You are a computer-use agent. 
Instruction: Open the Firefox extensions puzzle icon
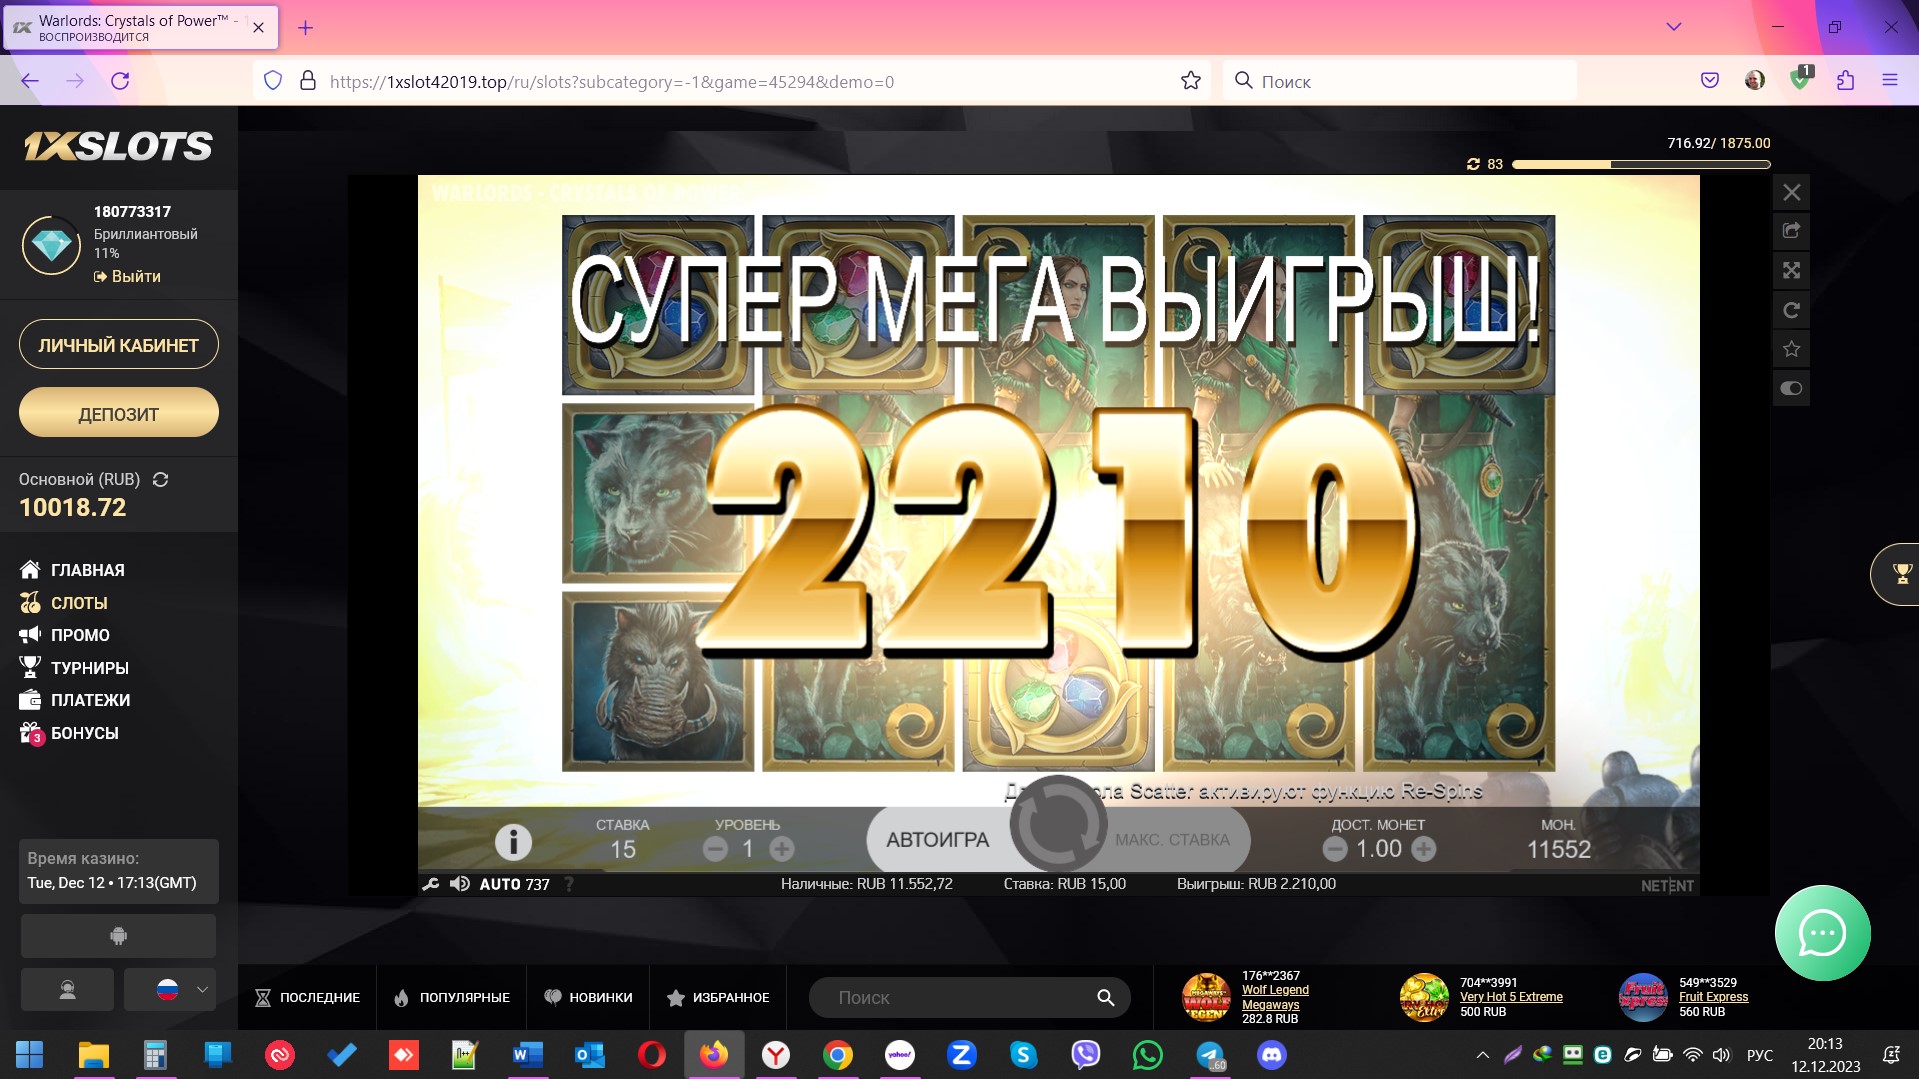click(1845, 81)
